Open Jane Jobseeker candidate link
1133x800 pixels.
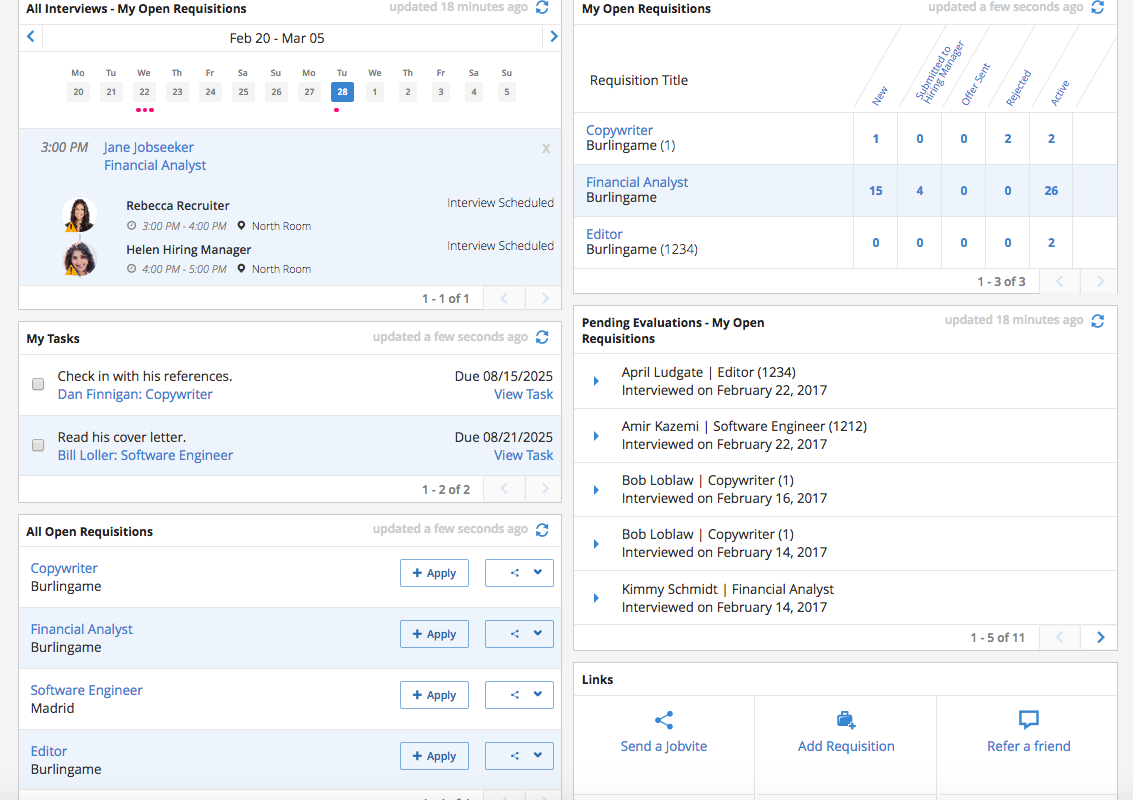coord(149,147)
